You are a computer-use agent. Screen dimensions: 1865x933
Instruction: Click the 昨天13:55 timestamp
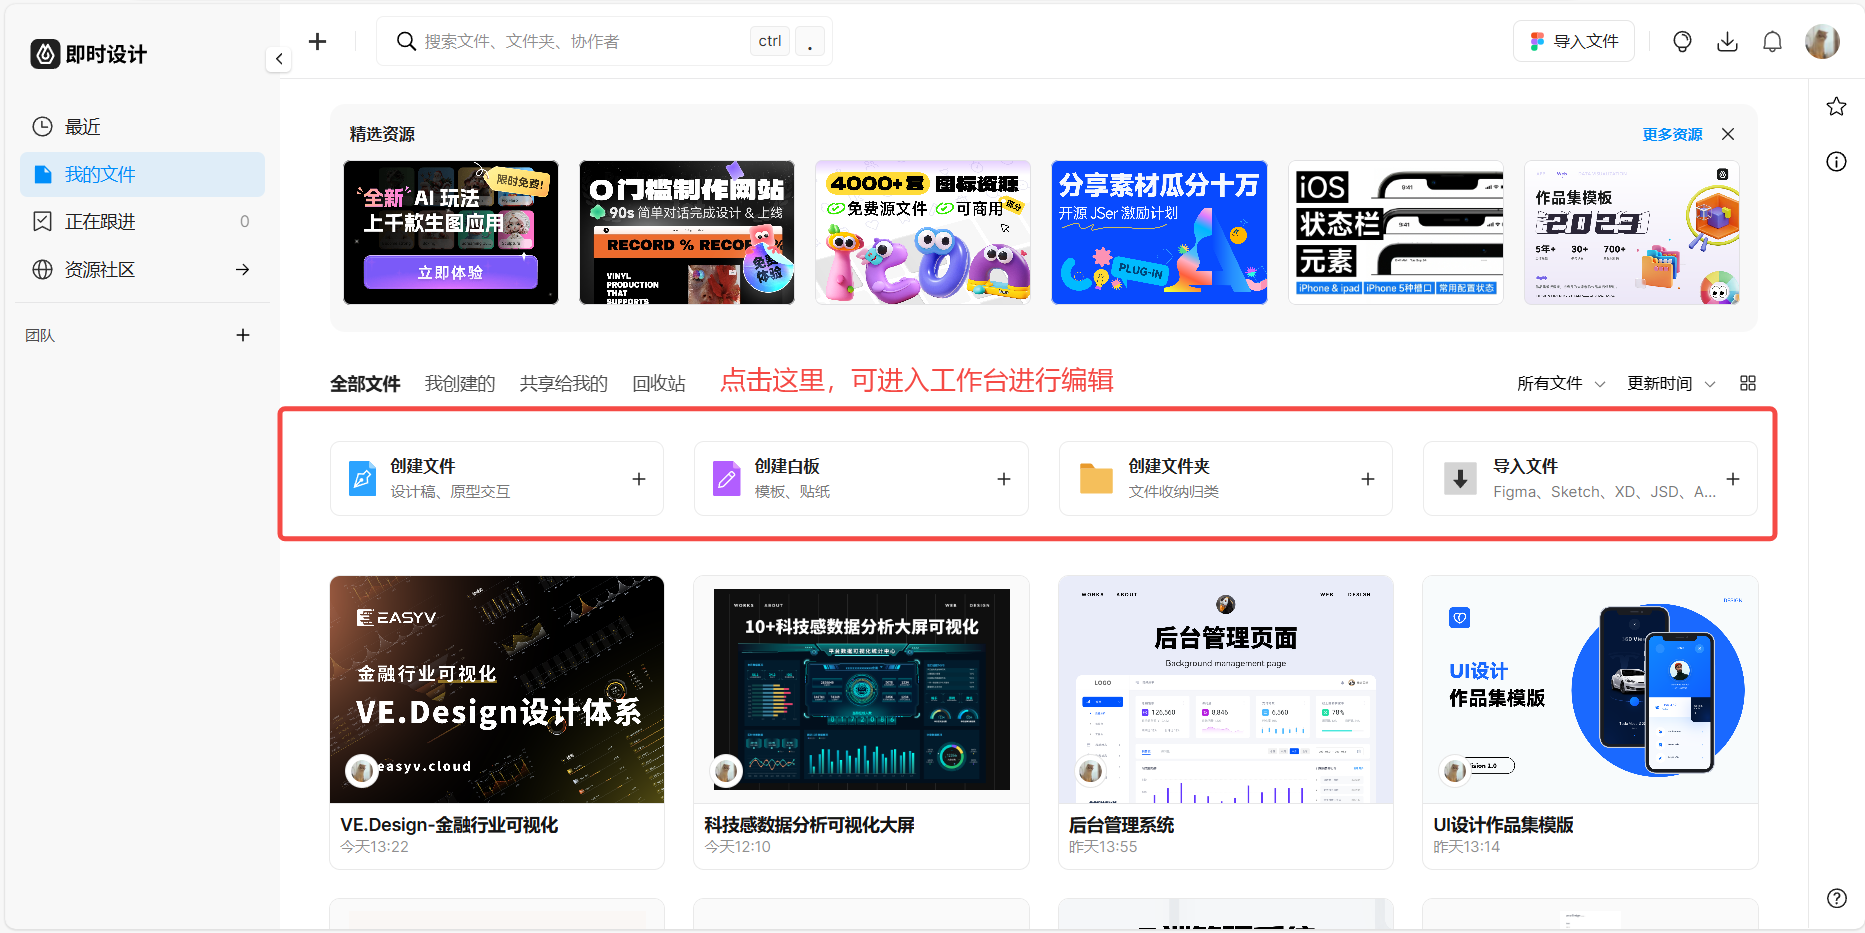(1103, 847)
